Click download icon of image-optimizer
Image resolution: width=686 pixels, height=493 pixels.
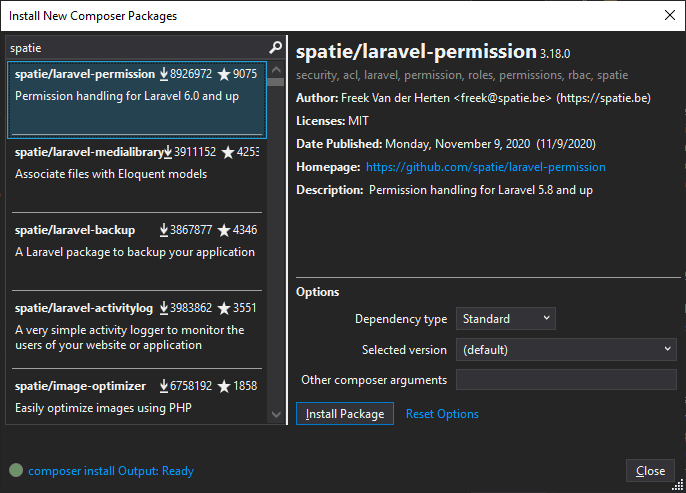point(164,386)
